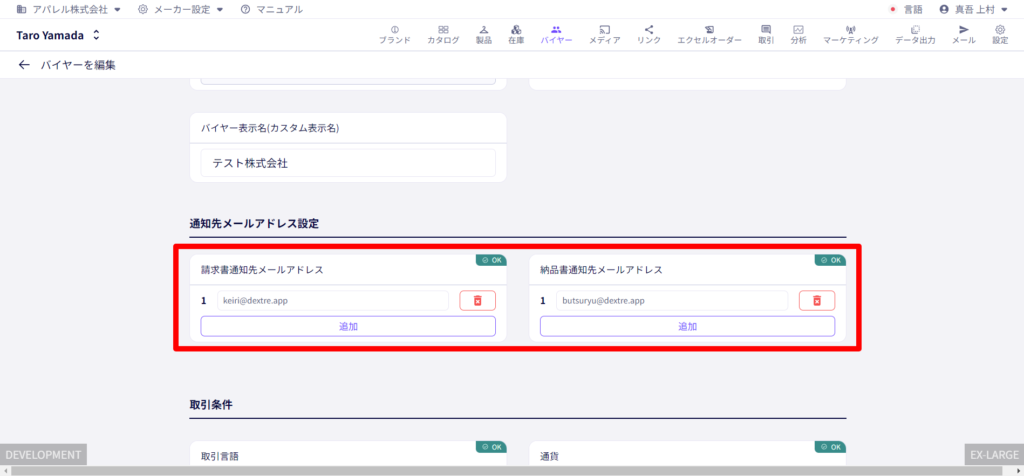Viewport: 1024px width, 476px height.
Task: Open the 真吾 上村 user account menu
Action: tap(973, 9)
